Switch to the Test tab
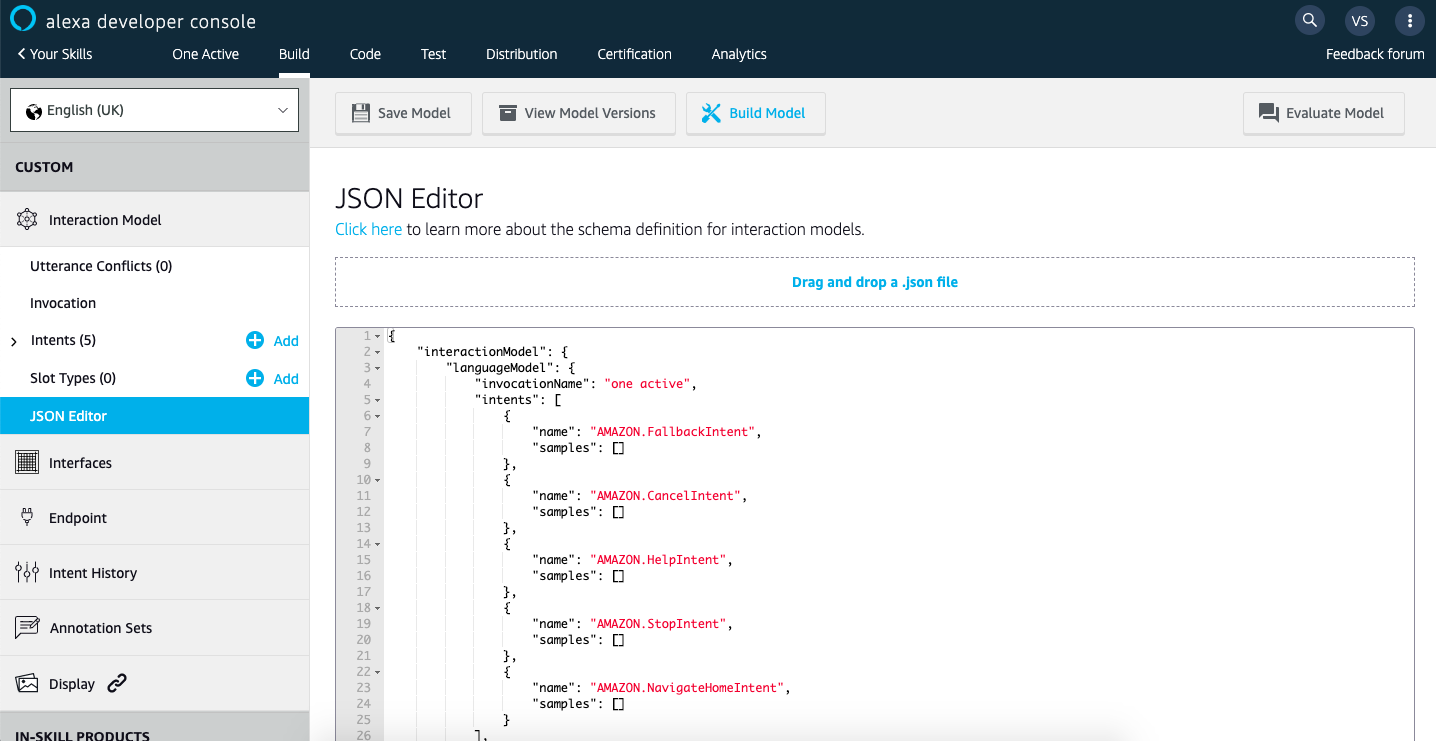The height and width of the screenshot is (741, 1436). (x=433, y=54)
